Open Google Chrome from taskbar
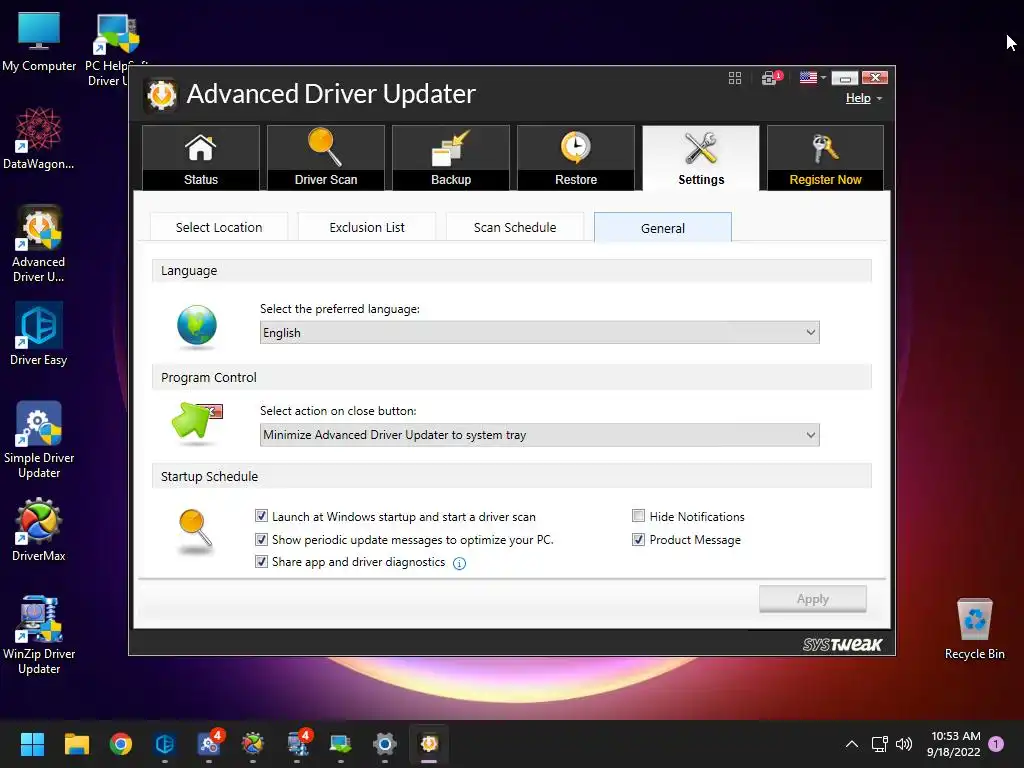The height and width of the screenshot is (768, 1024). click(120, 744)
